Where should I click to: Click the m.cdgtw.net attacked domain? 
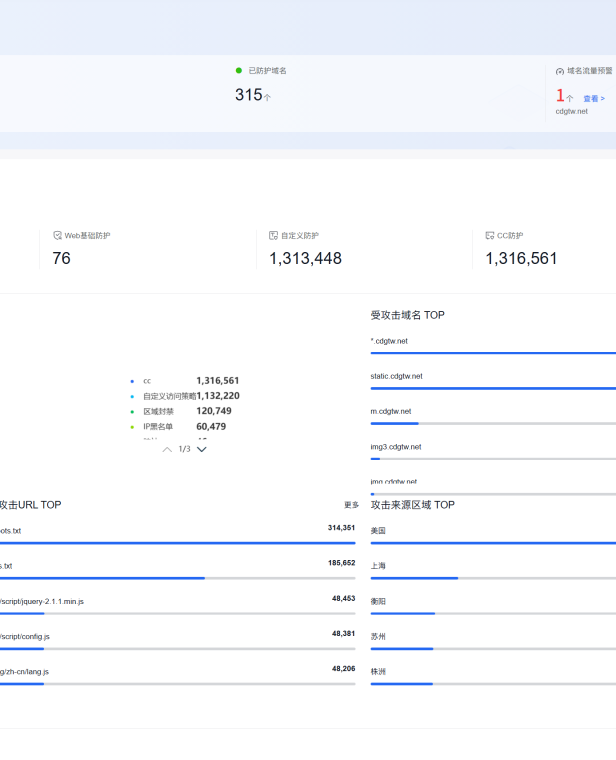391,412
